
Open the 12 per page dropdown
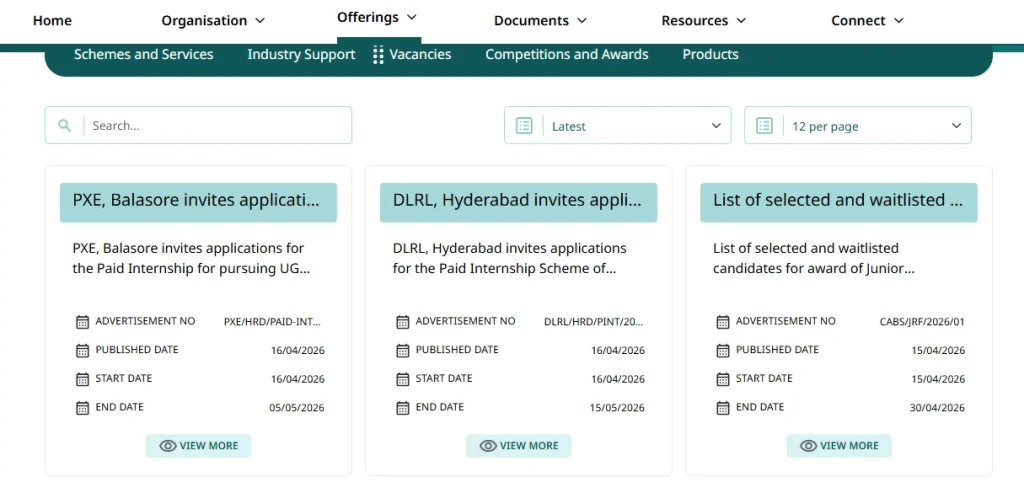click(x=858, y=126)
